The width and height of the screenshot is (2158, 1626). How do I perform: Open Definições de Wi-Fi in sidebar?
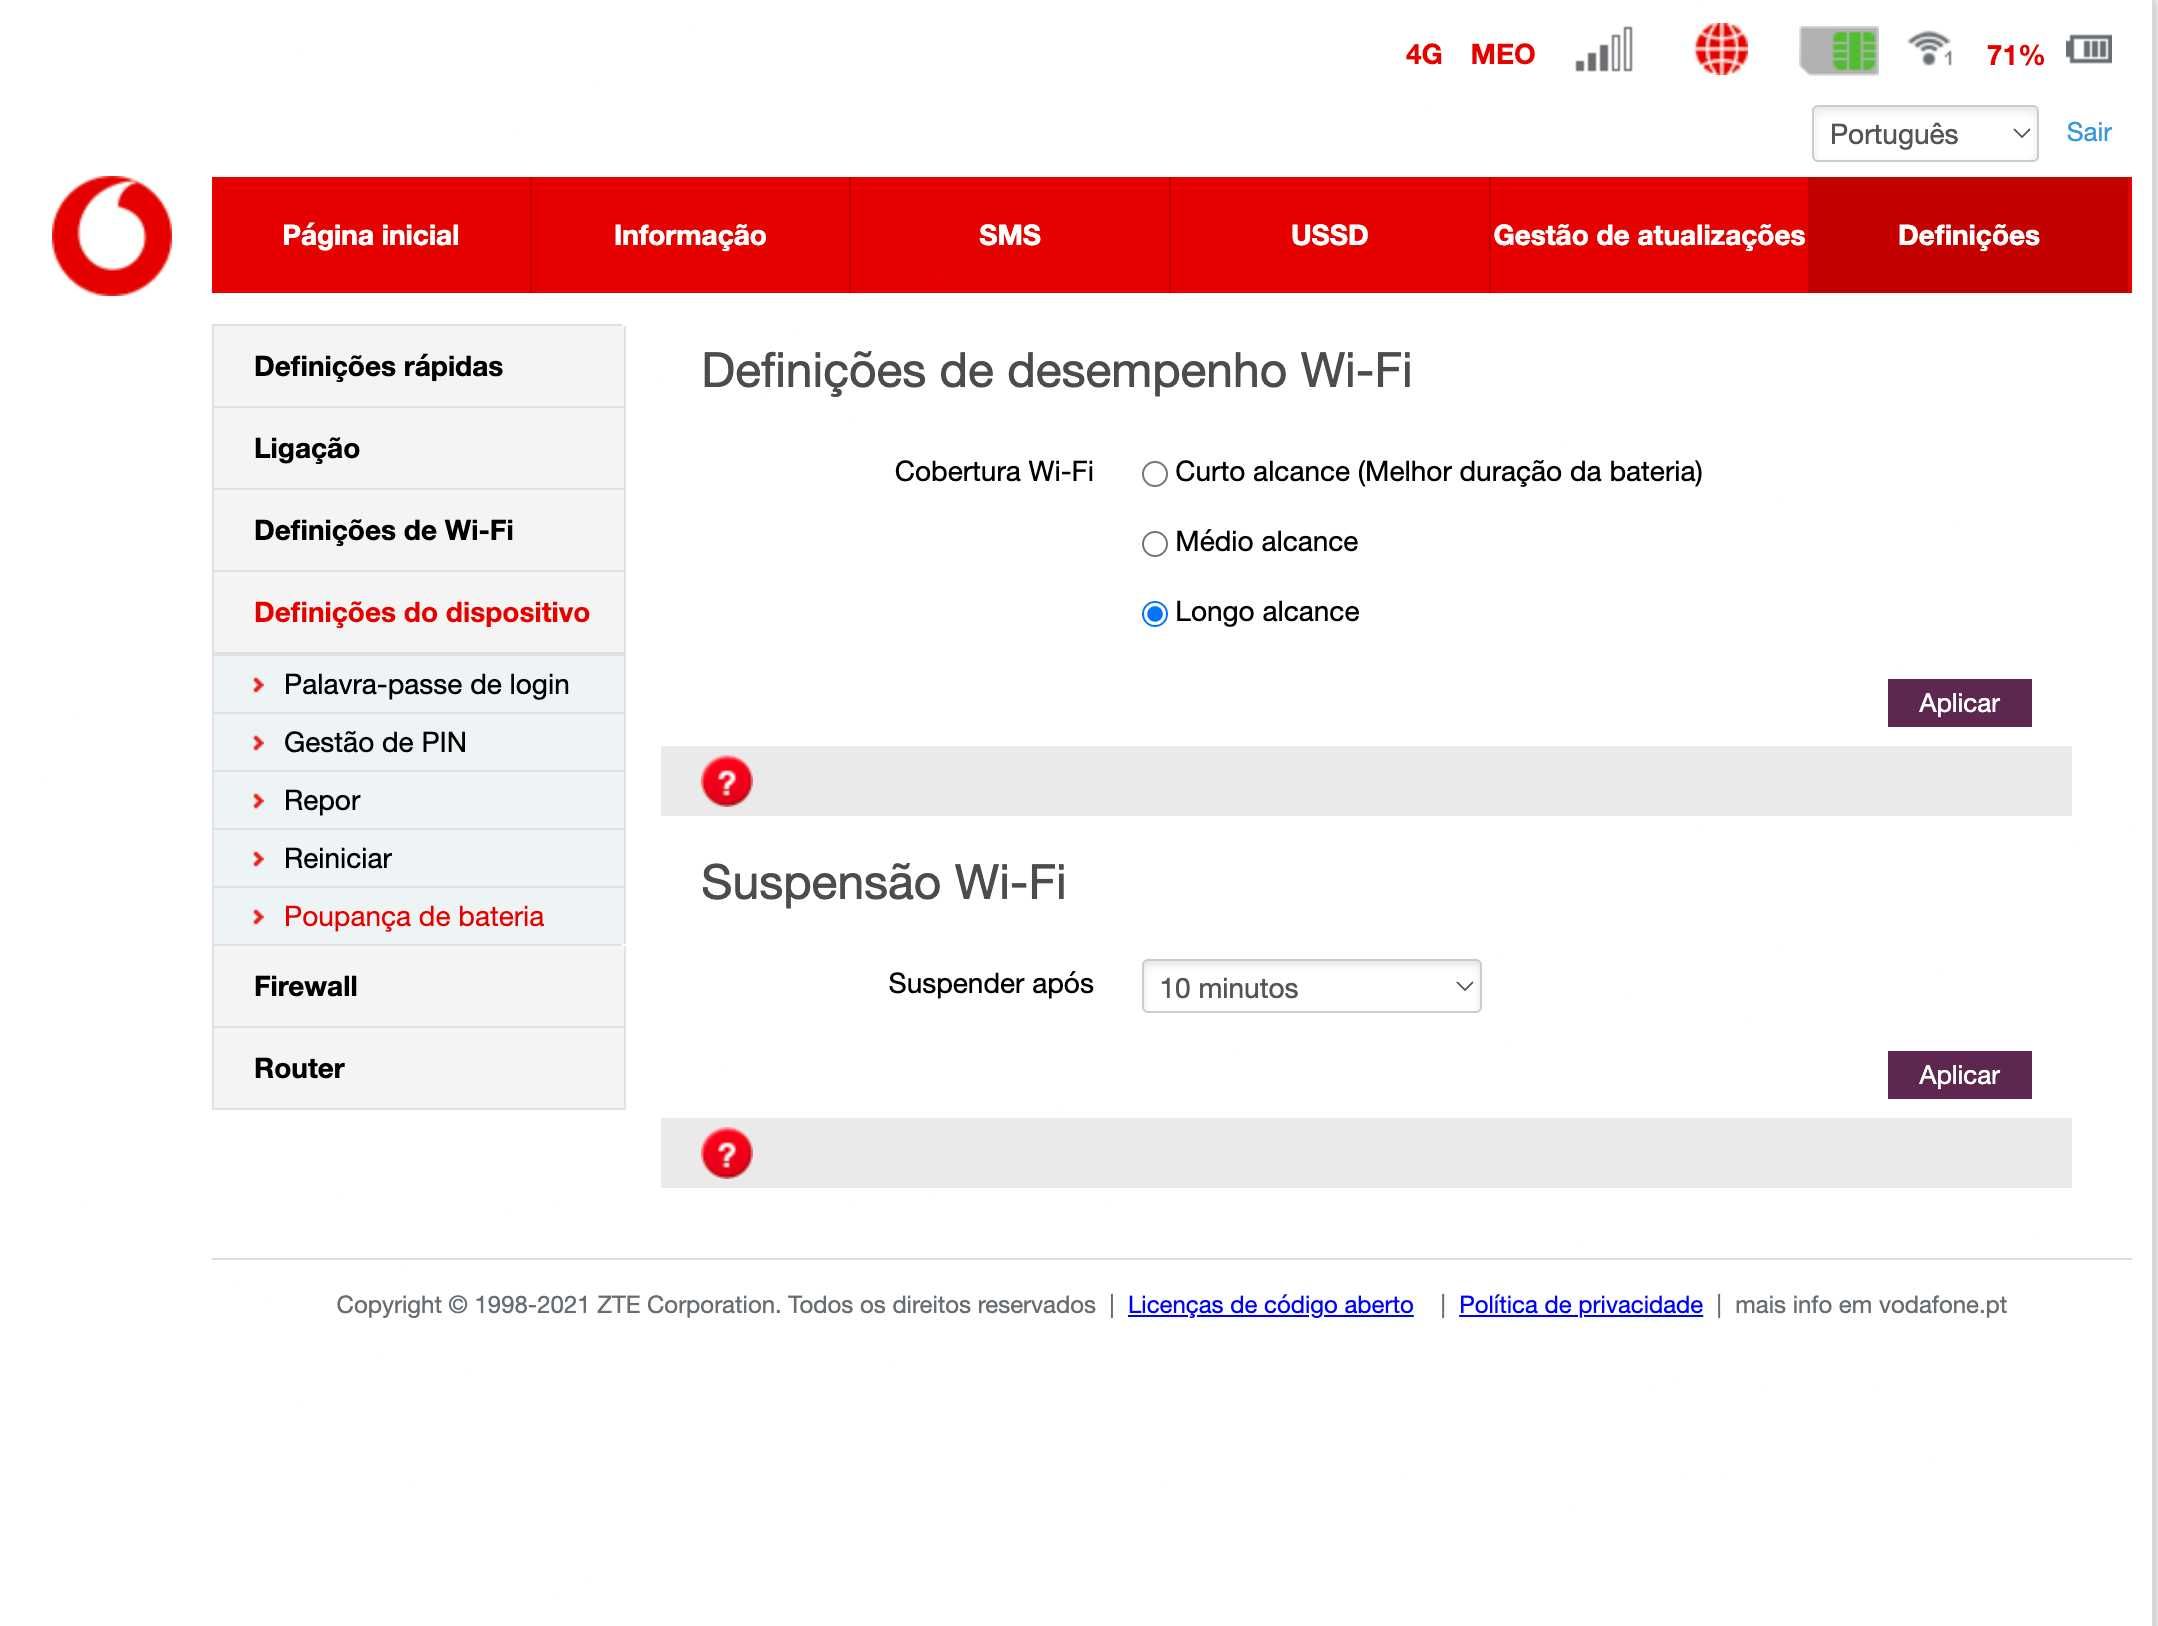tap(419, 530)
